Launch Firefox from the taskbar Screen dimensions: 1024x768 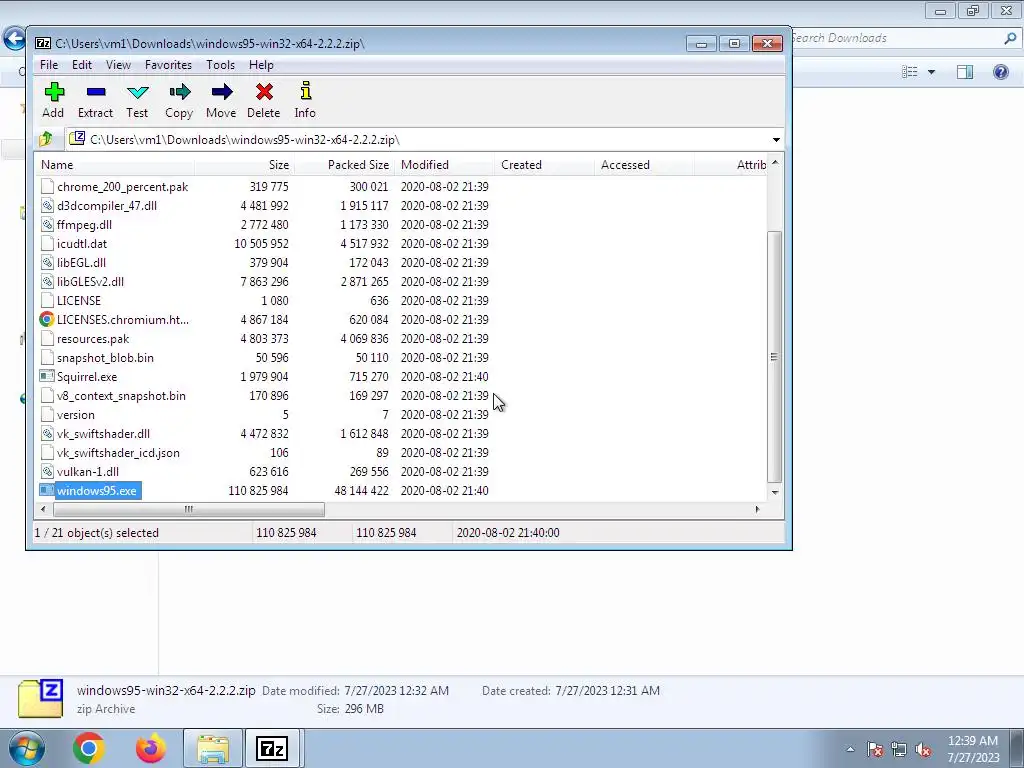pyautogui.click(x=150, y=748)
